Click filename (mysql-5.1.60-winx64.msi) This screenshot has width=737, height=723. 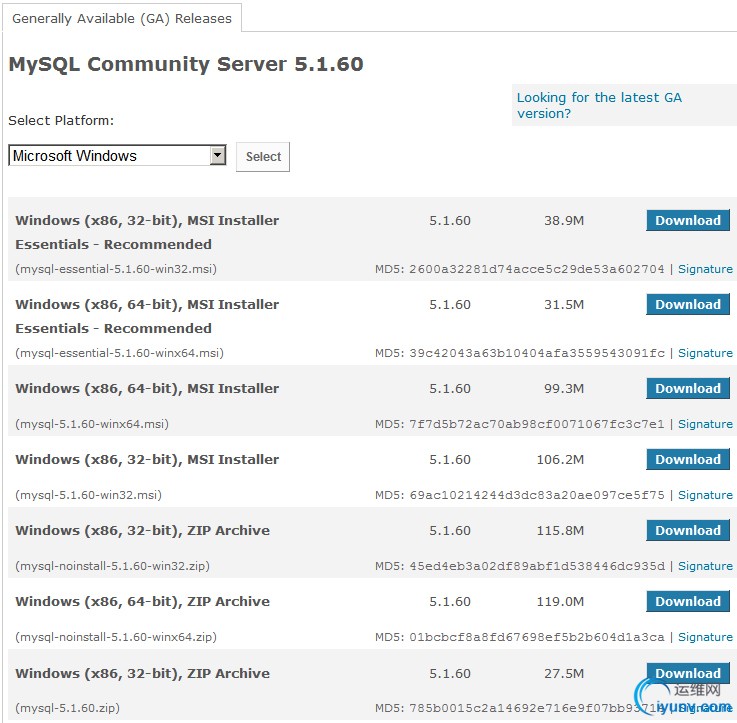click(92, 424)
